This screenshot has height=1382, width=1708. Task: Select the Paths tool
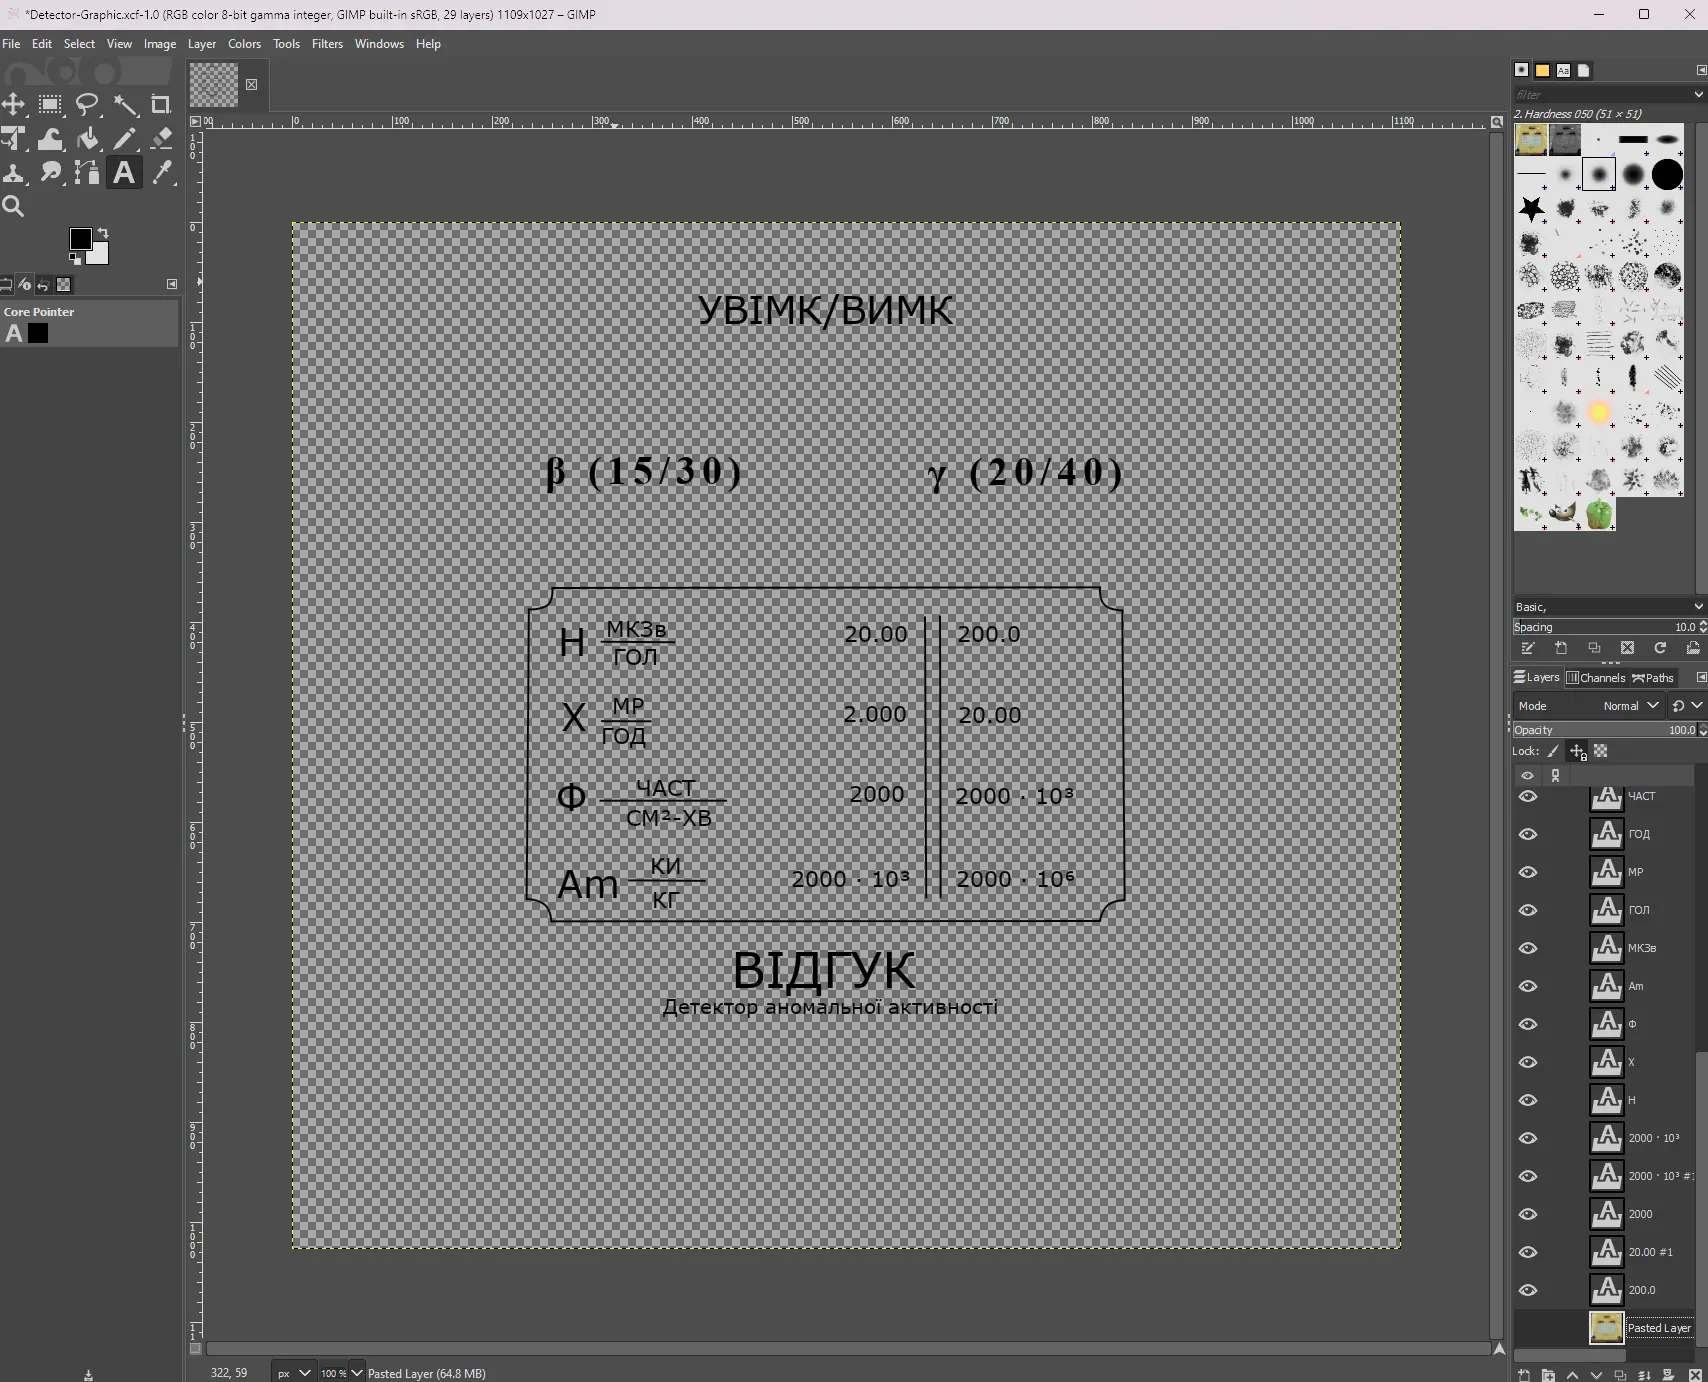click(87, 173)
